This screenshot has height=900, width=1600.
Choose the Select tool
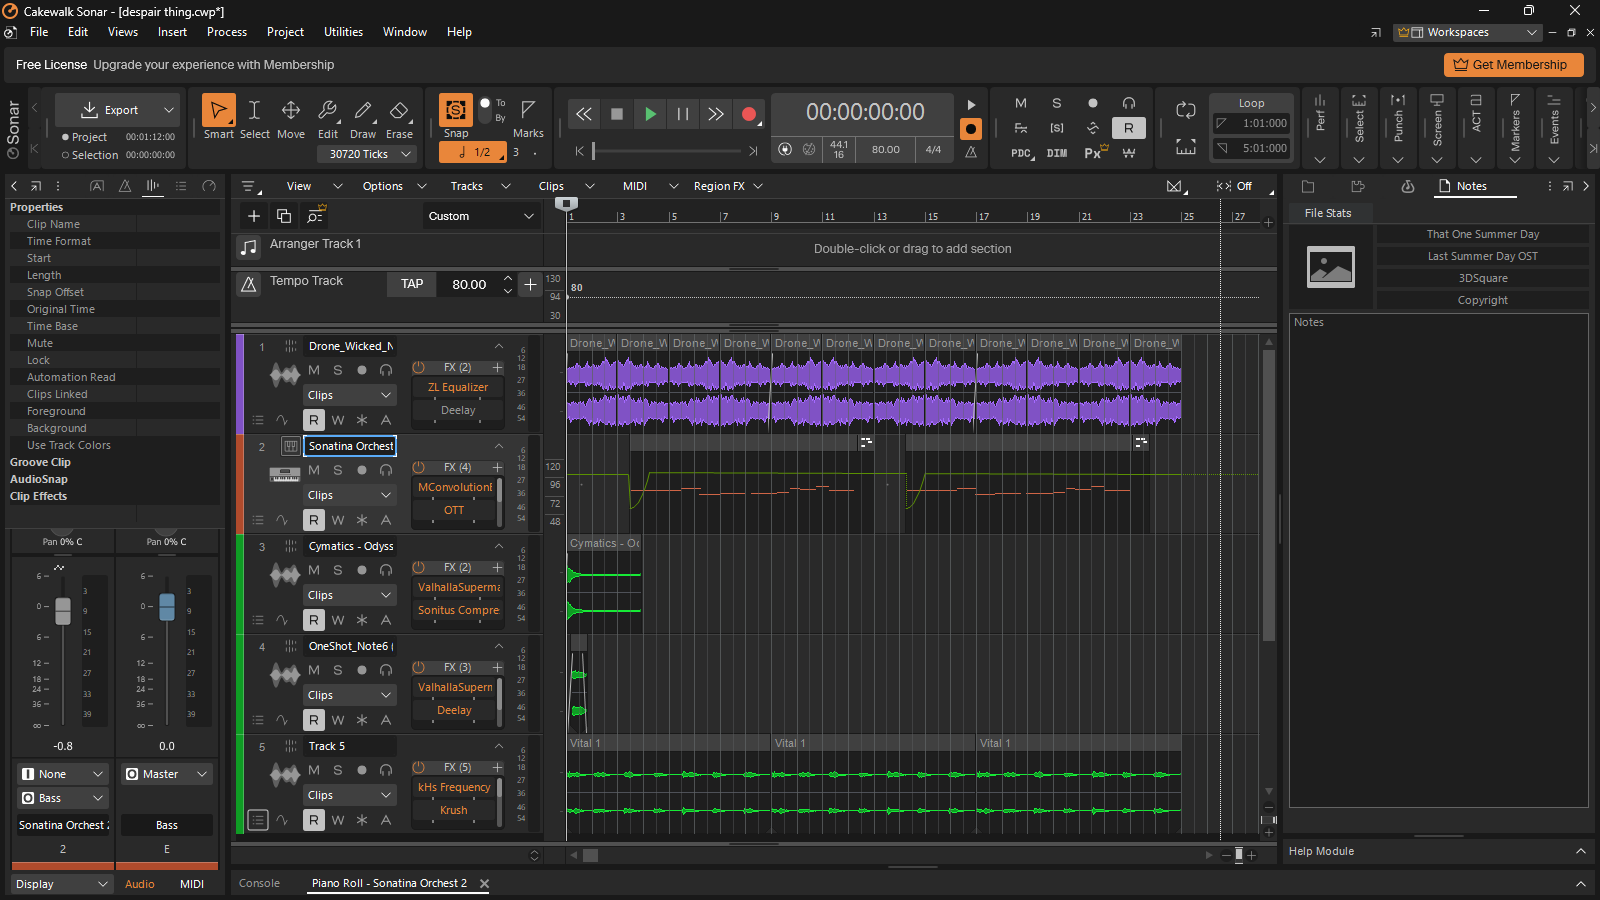[254, 117]
